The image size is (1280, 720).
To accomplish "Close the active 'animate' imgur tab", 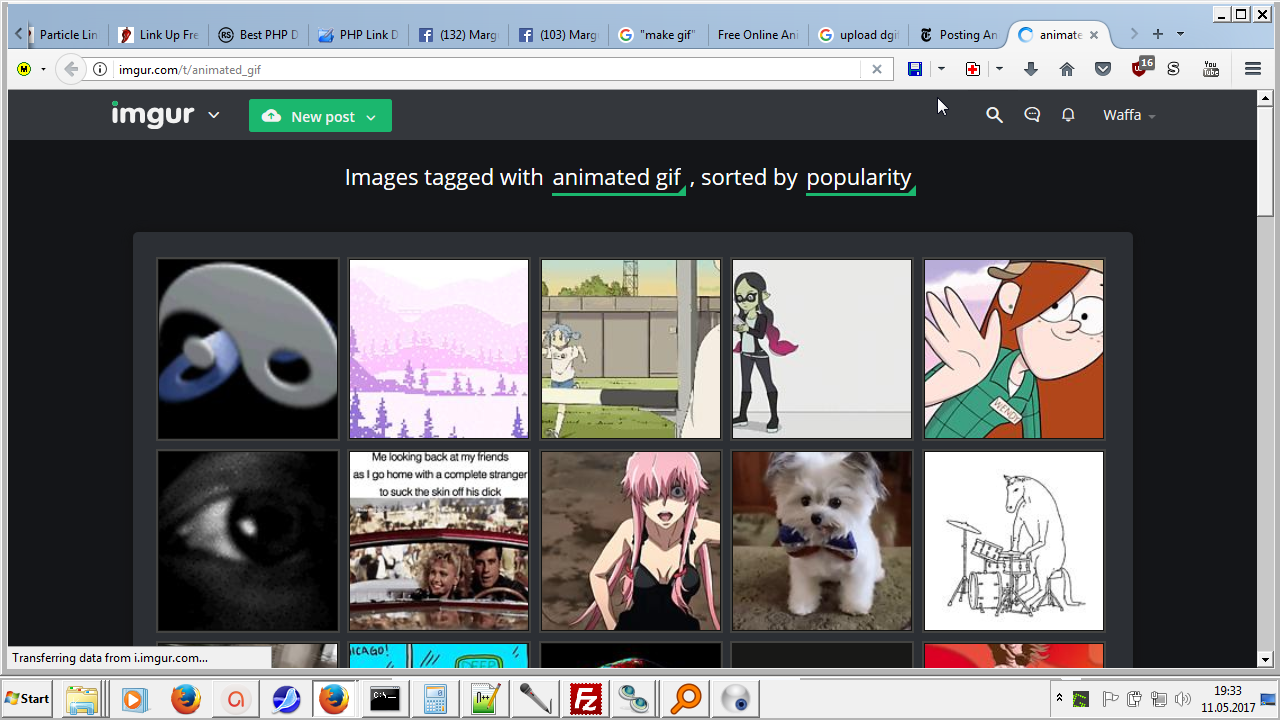I will [x=1094, y=35].
